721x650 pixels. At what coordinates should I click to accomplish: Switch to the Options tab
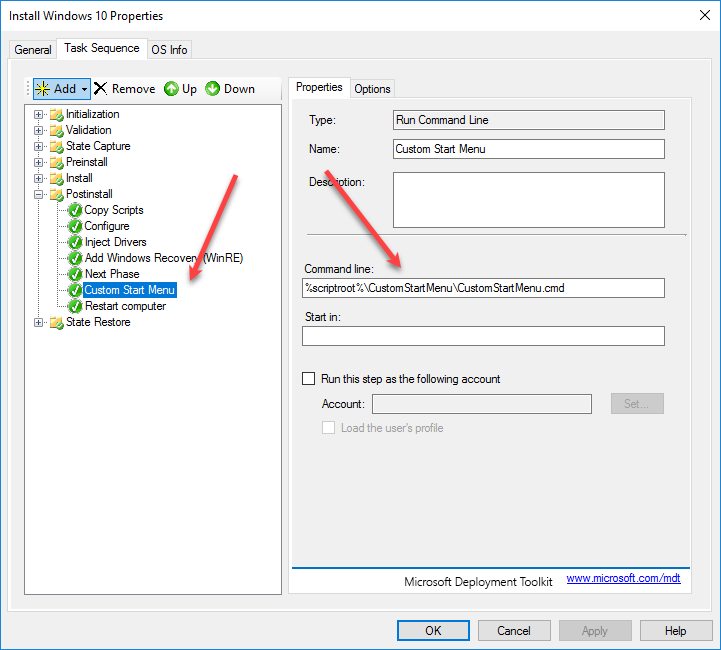click(372, 88)
